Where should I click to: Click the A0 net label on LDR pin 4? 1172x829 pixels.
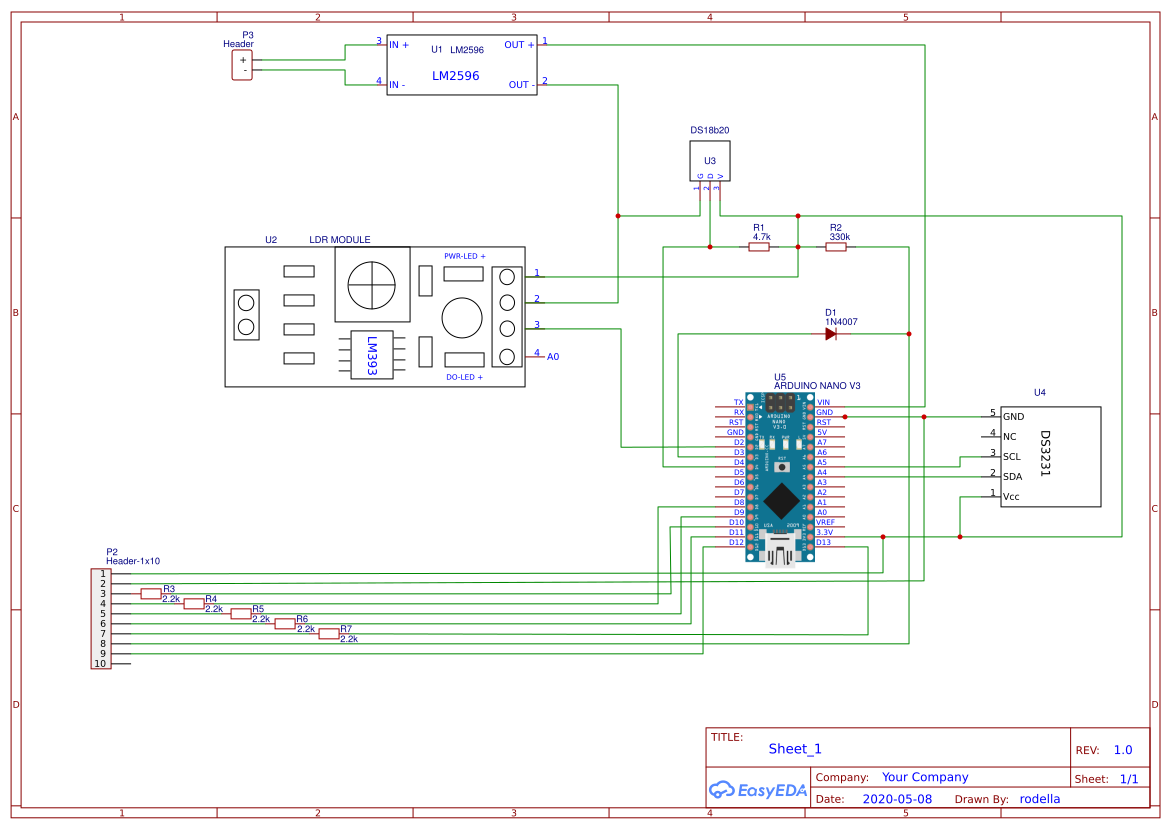[x=554, y=356]
